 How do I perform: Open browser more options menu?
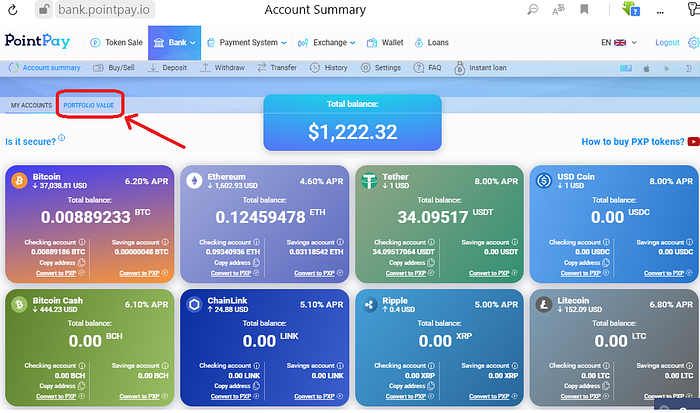(x=660, y=12)
